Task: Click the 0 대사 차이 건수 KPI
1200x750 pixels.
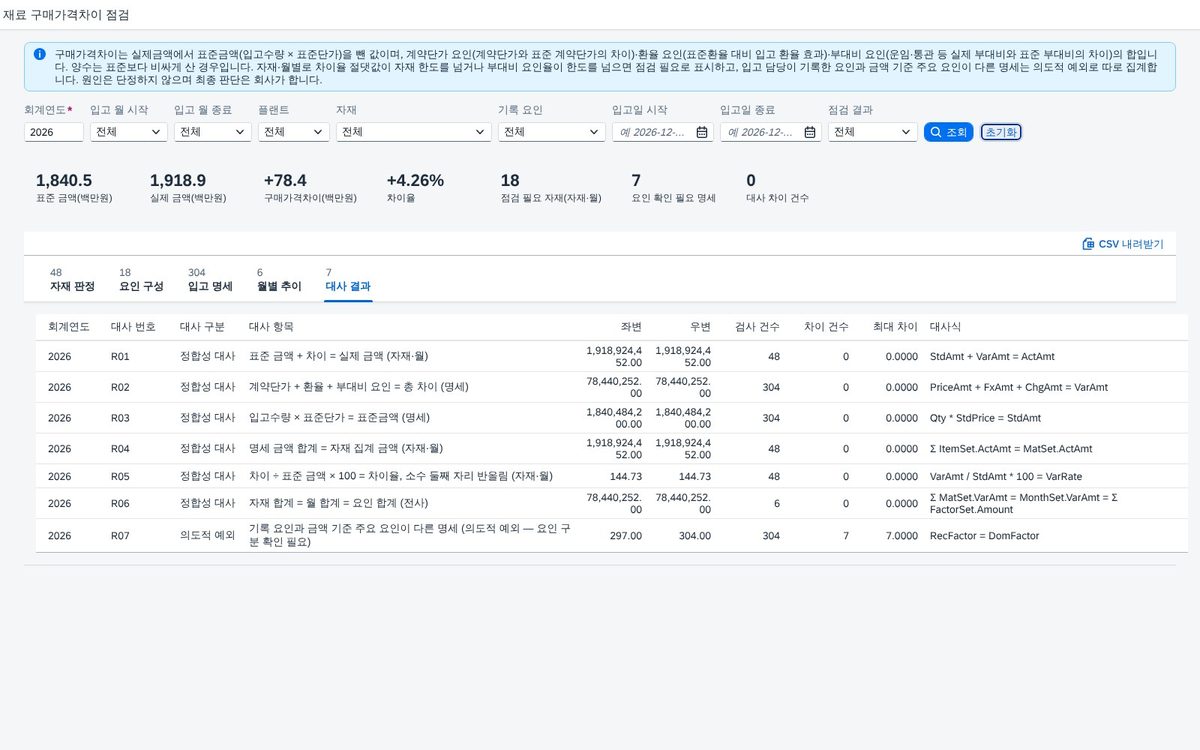Action: tap(777, 187)
